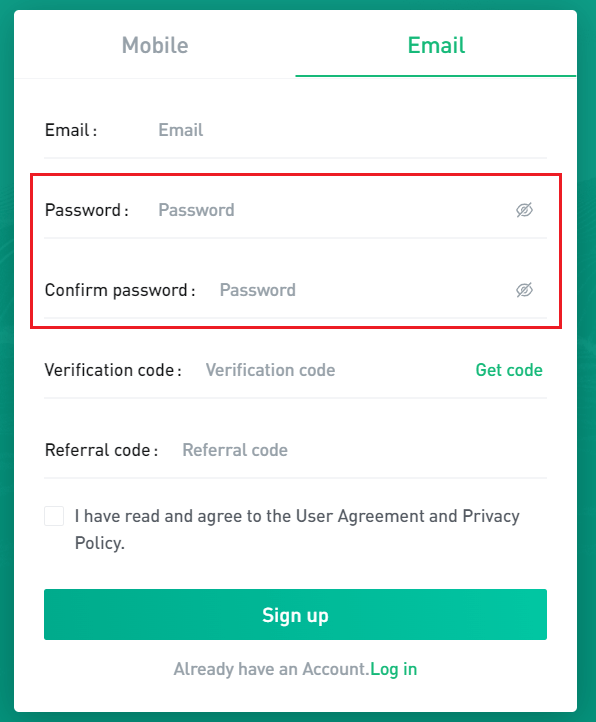The width and height of the screenshot is (596, 722).
Task: Click the "Referral code:" label text
Action: 101,450
